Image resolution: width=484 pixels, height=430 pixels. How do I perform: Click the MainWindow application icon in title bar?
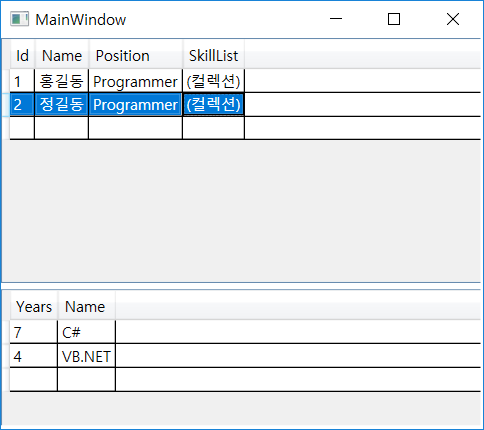click(x=19, y=19)
